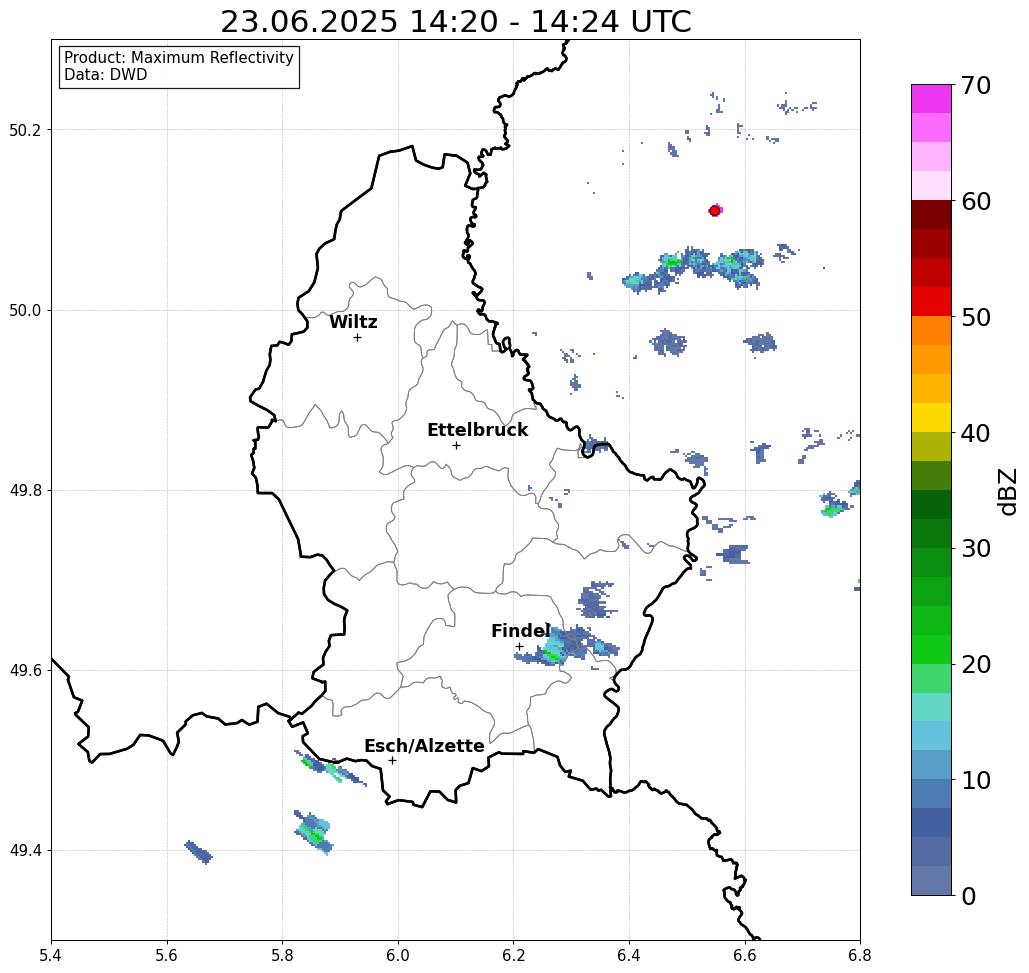
Task: Click longitude axis label 5.6
Action: click(167, 955)
